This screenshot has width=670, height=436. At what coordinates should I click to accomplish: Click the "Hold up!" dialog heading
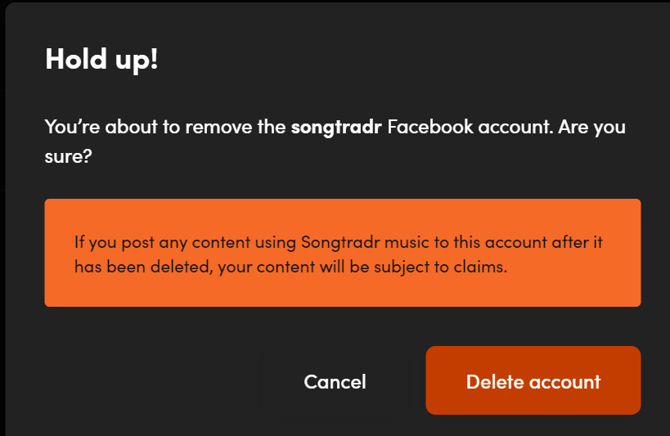[102, 58]
